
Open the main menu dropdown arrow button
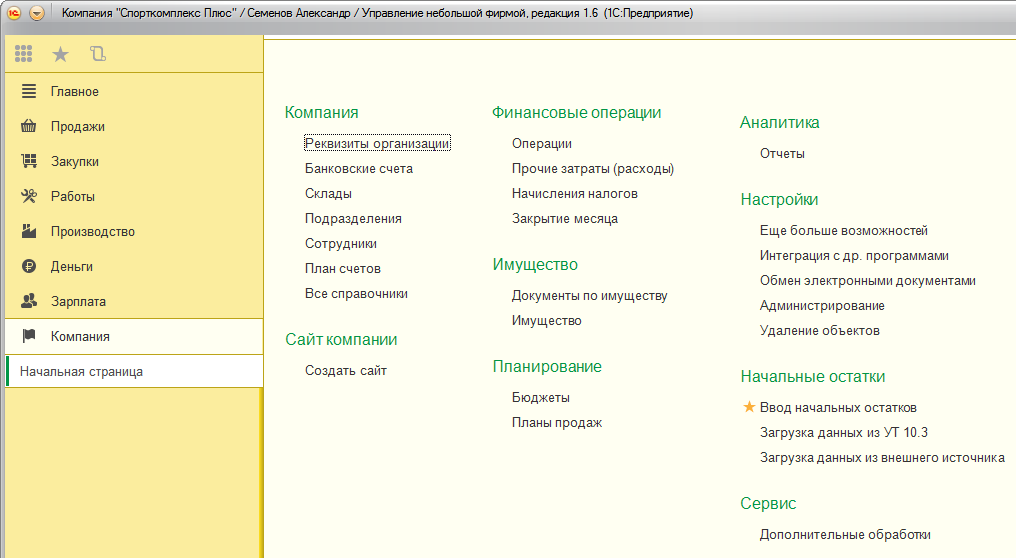coord(37,13)
